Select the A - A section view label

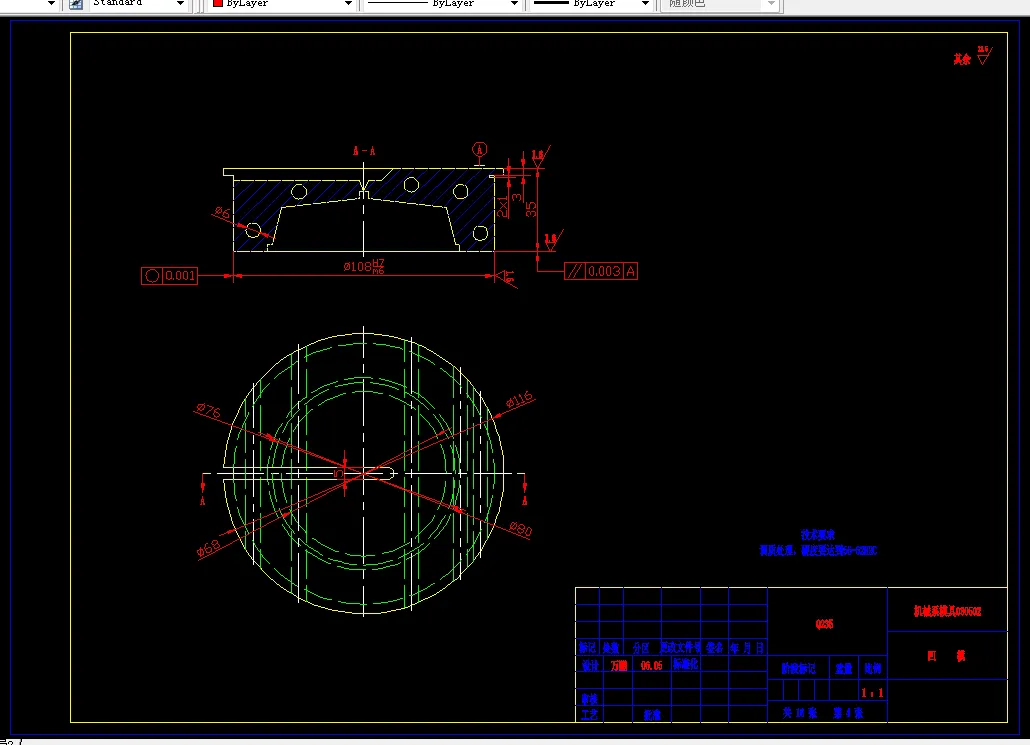[x=363, y=151]
